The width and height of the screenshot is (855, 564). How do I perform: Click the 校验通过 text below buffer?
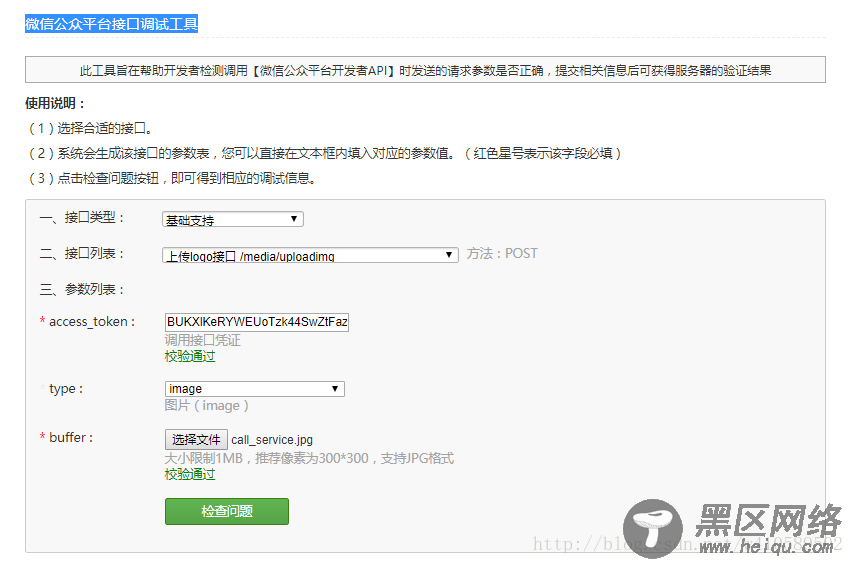point(190,475)
